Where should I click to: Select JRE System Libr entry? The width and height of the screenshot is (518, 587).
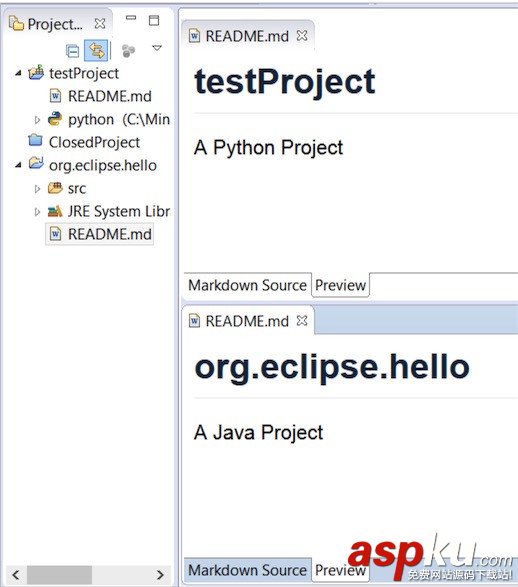coord(119,212)
